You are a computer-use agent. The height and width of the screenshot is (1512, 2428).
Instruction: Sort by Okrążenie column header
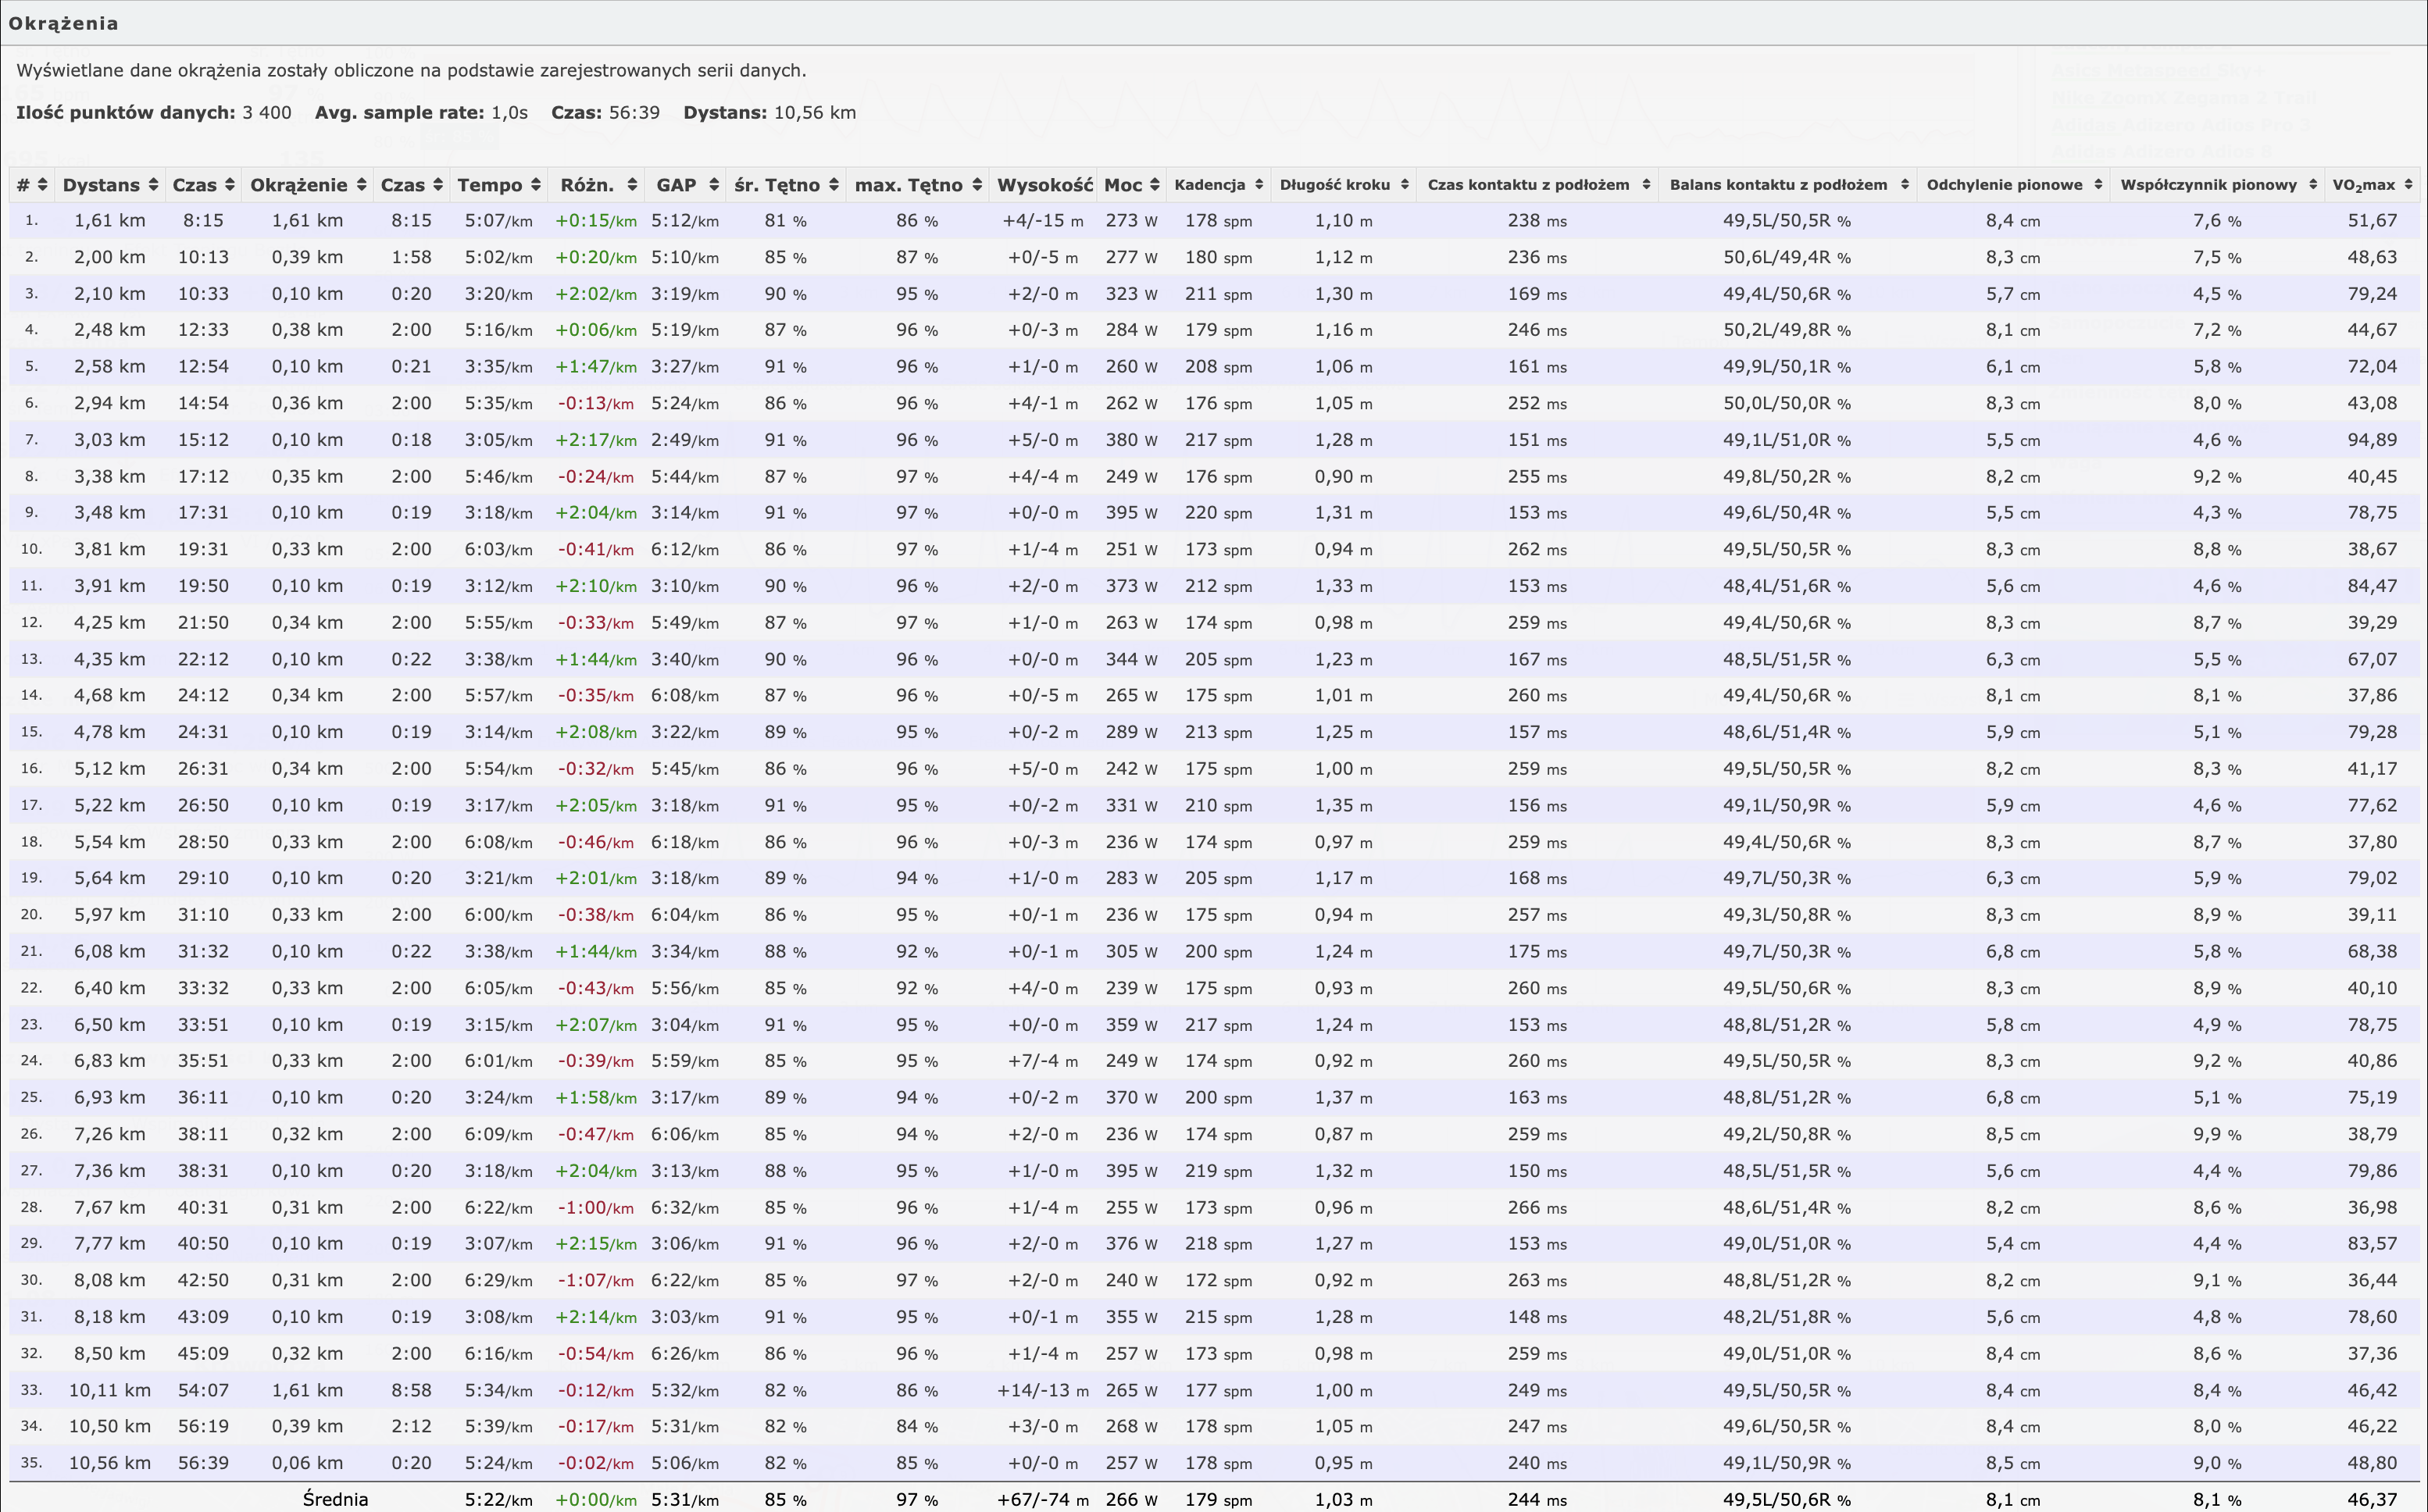tap(298, 185)
